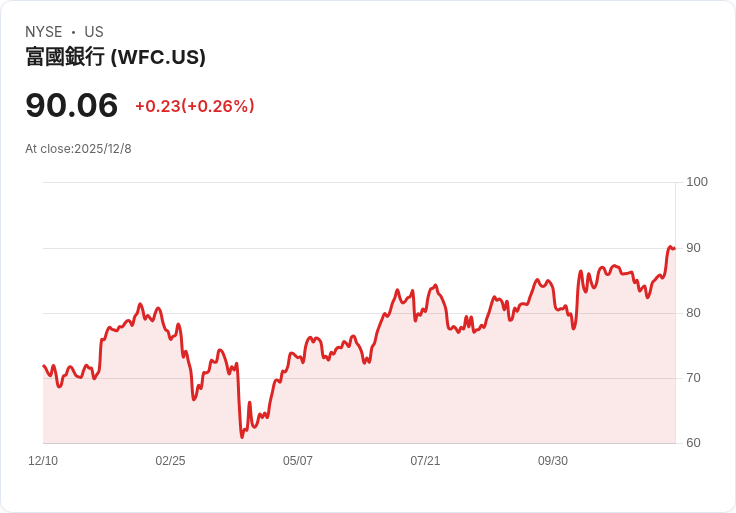This screenshot has width=736, height=513.
Task: Click the 70 price axis label
Action: pos(693,378)
